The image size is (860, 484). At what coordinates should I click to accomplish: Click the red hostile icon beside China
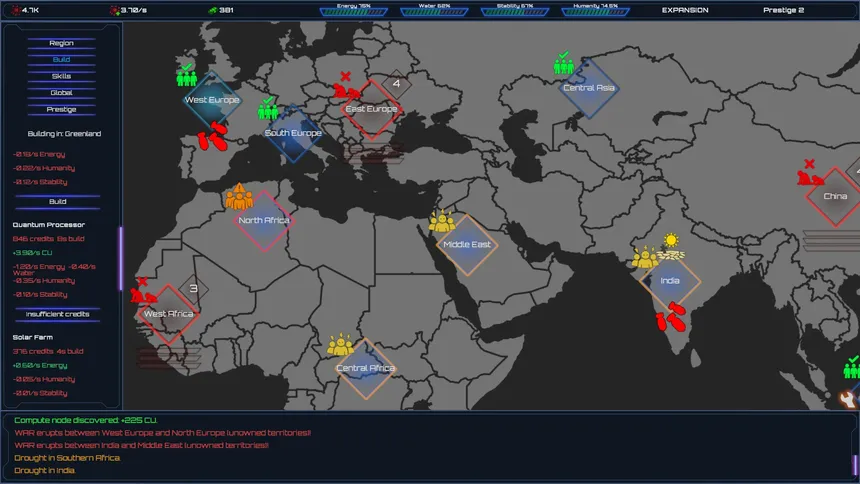coord(810,172)
